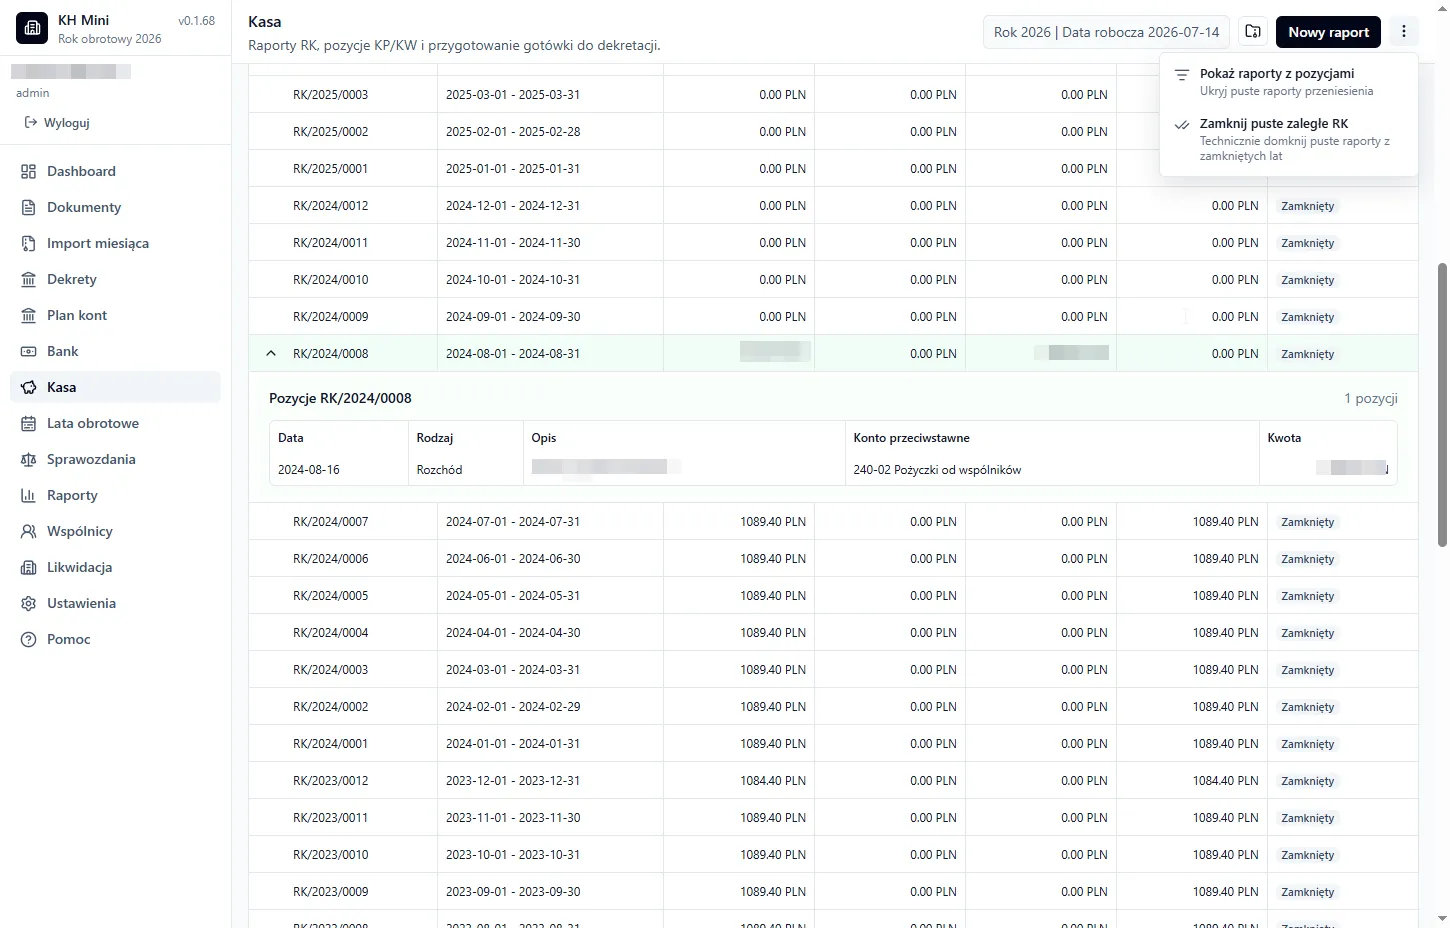Click 240-02 Pożyczki od wspólników account
The height and width of the screenshot is (928, 1450).
937,469
